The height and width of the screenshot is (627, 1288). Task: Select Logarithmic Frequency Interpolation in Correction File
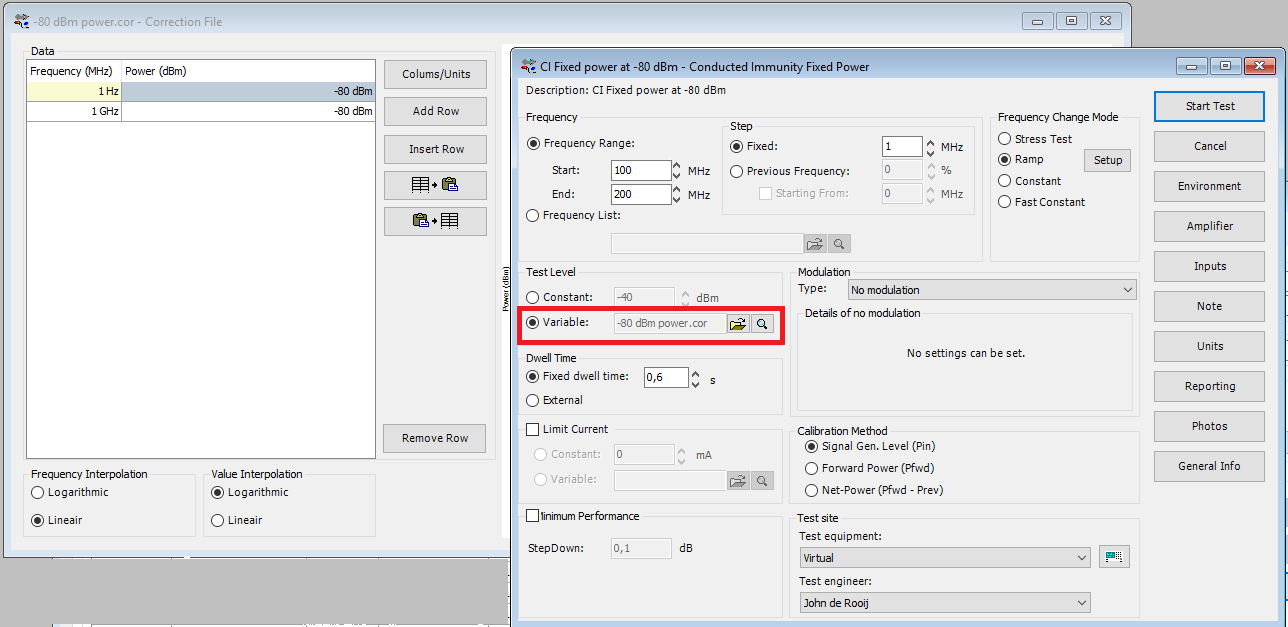(x=38, y=492)
